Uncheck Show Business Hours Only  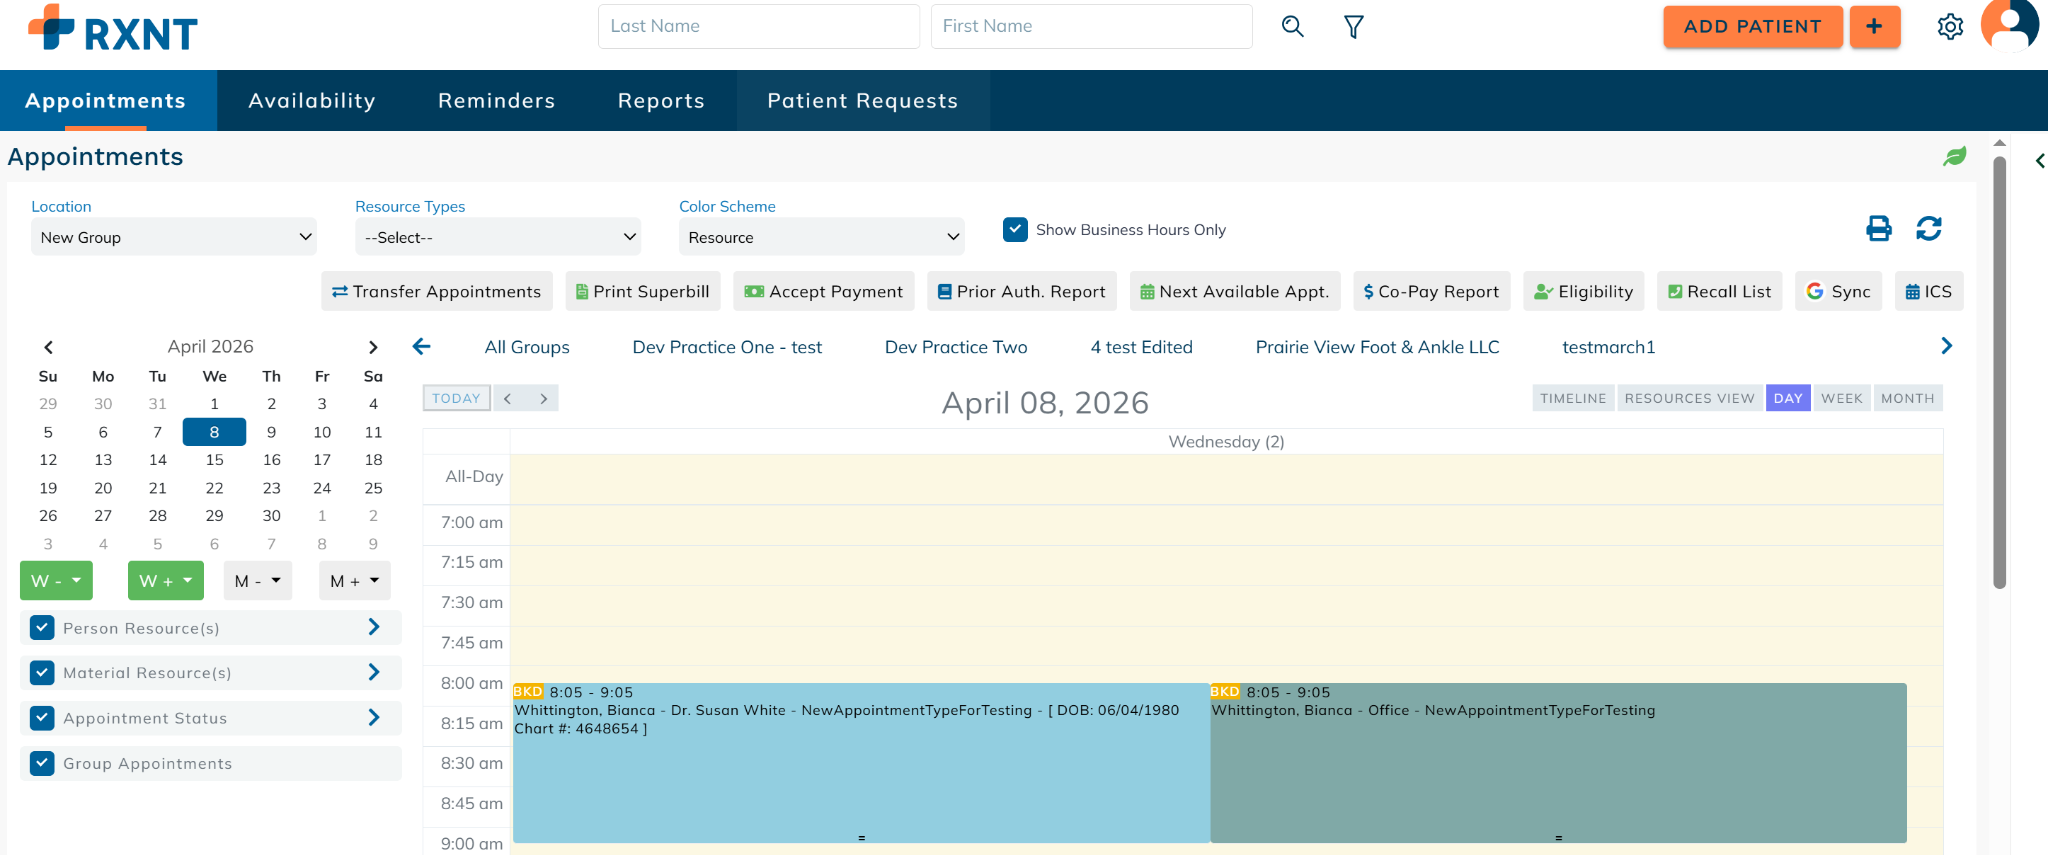1015,230
